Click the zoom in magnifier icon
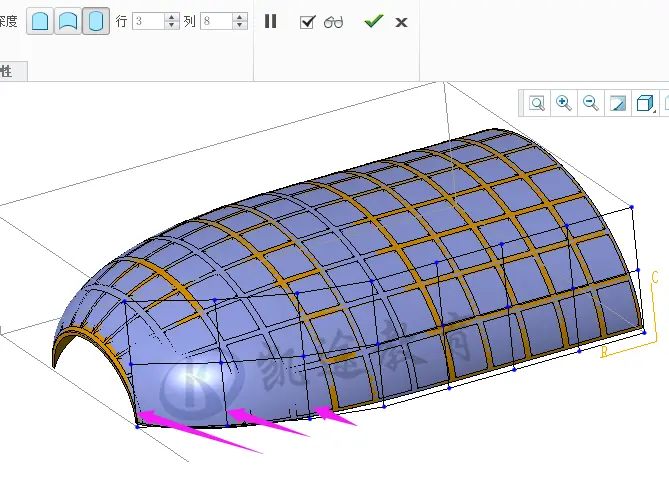This screenshot has height=504, width=669. tap(564, 103)
